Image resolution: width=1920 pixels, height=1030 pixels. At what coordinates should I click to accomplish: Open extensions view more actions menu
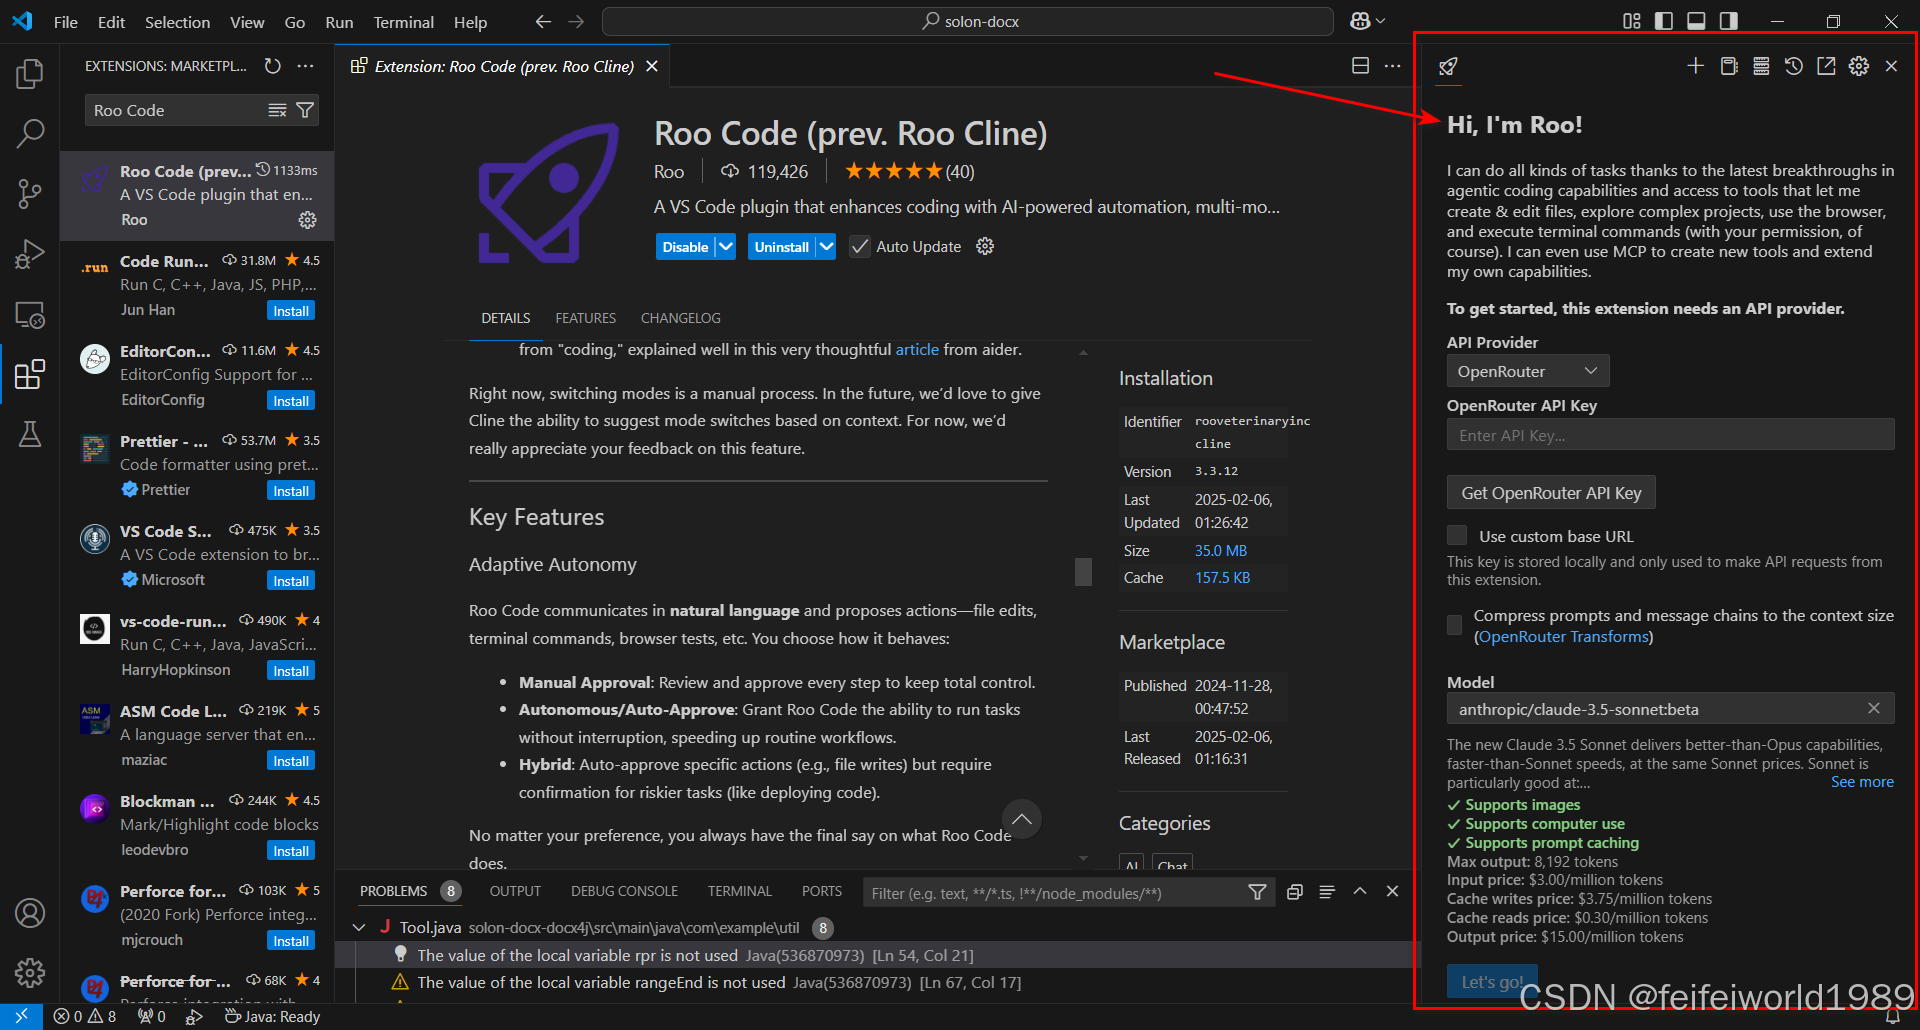[306, 66]
